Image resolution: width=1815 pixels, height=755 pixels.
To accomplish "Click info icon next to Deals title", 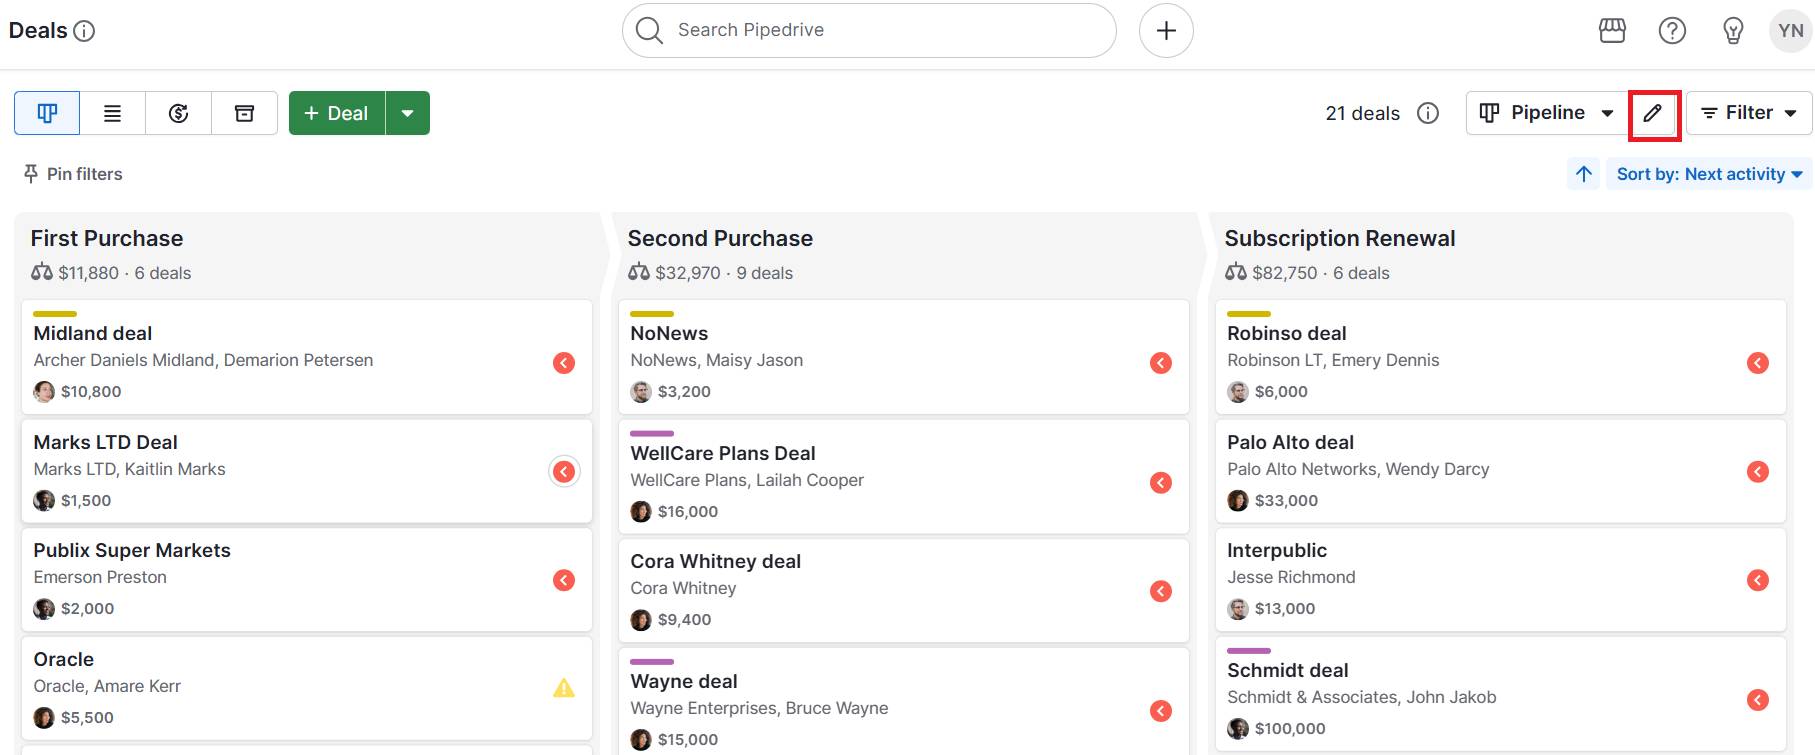I will [x=85, y=31].
